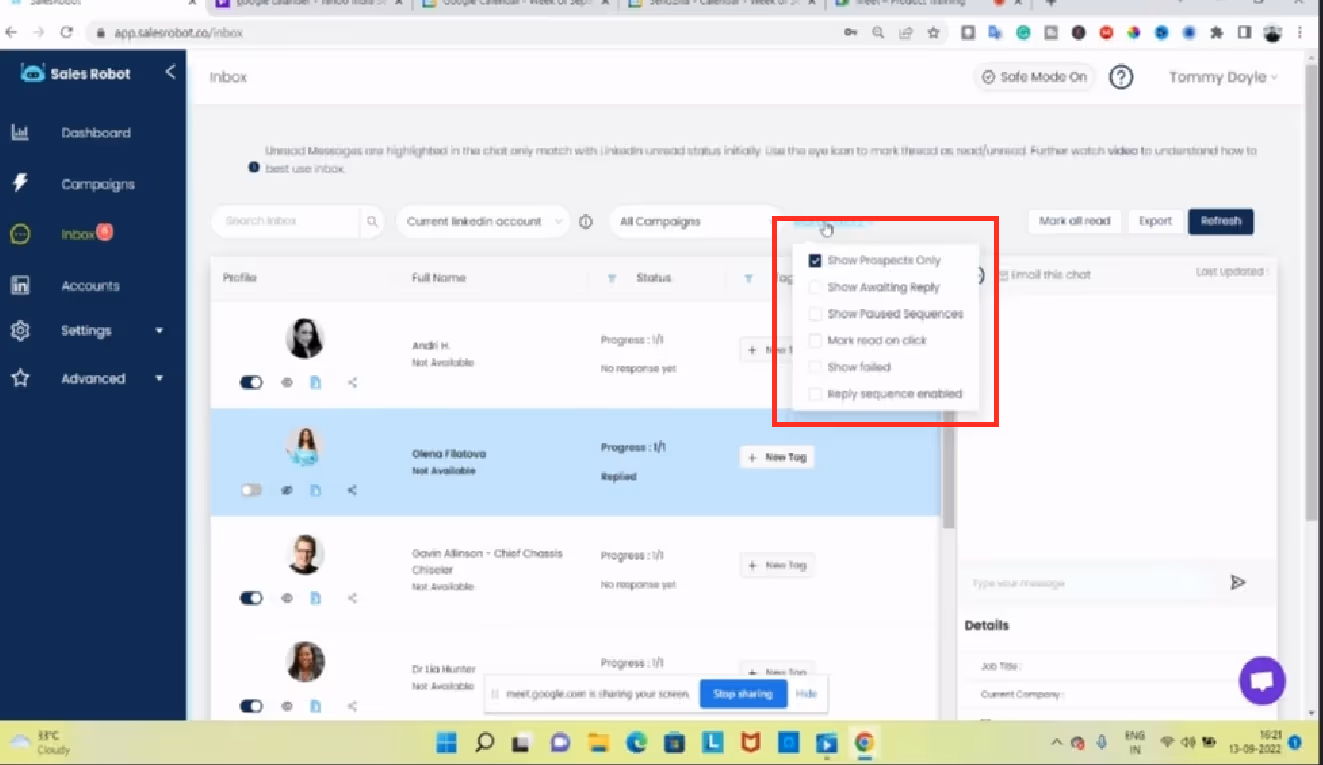Enable the Show failed filter
This screenshot has height=765, width=1323.
815,367
